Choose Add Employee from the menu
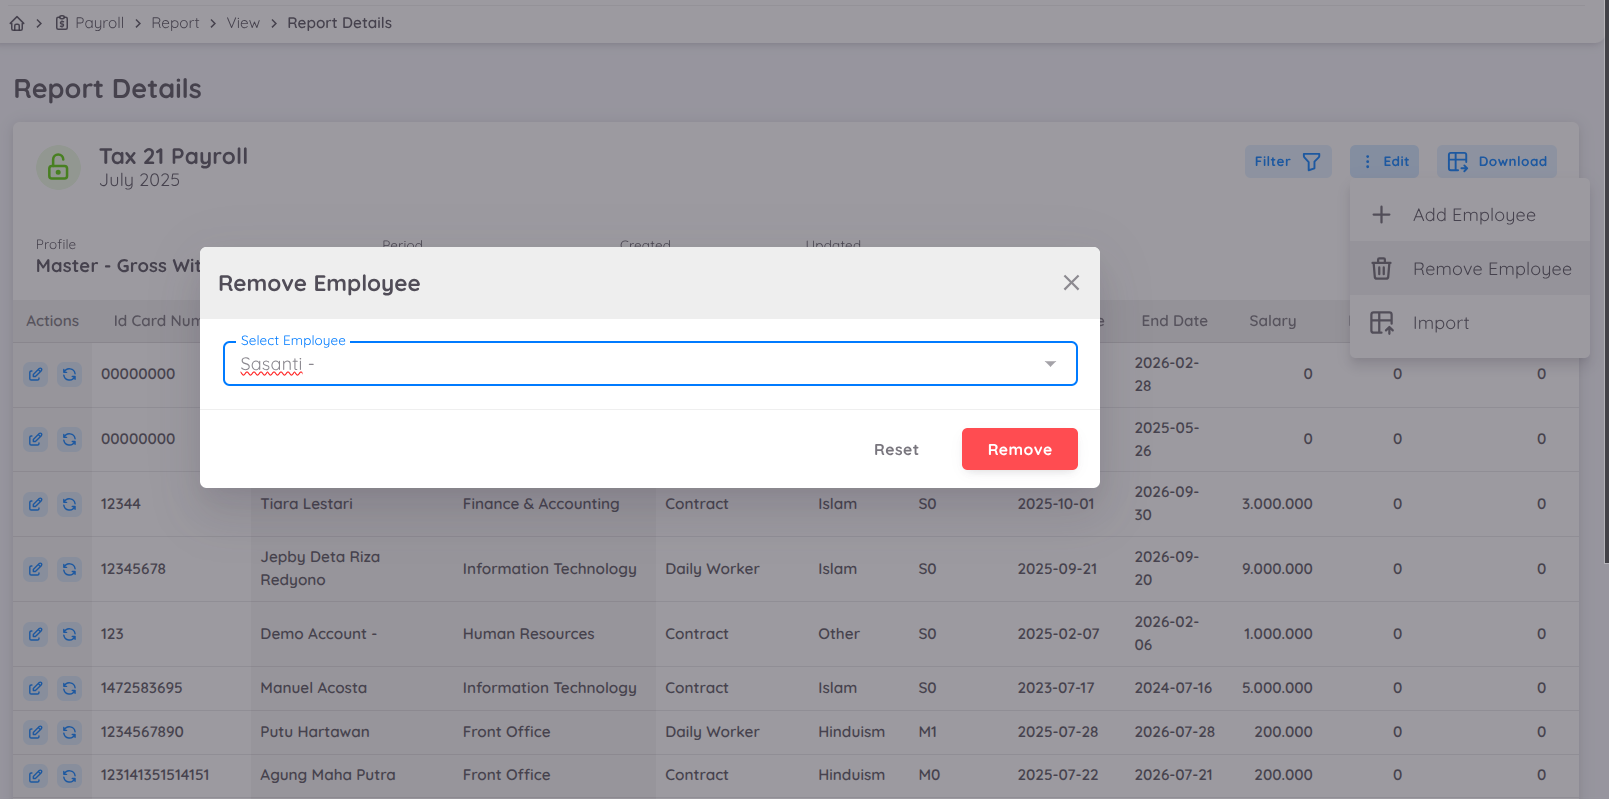1609x799 pixels. 1472,215
